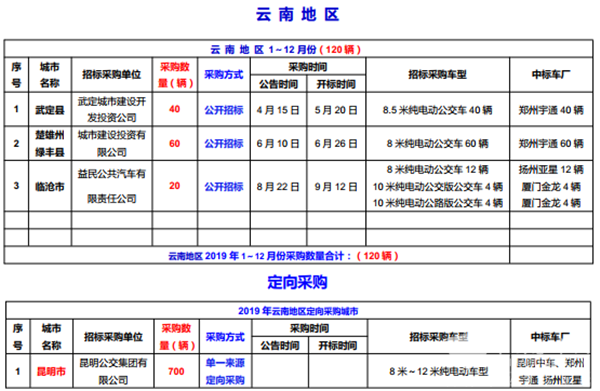The width and height of the screenshot is (600, 391).
Task: Select the 武定县 city cell
Action: (x=50, y=110)
